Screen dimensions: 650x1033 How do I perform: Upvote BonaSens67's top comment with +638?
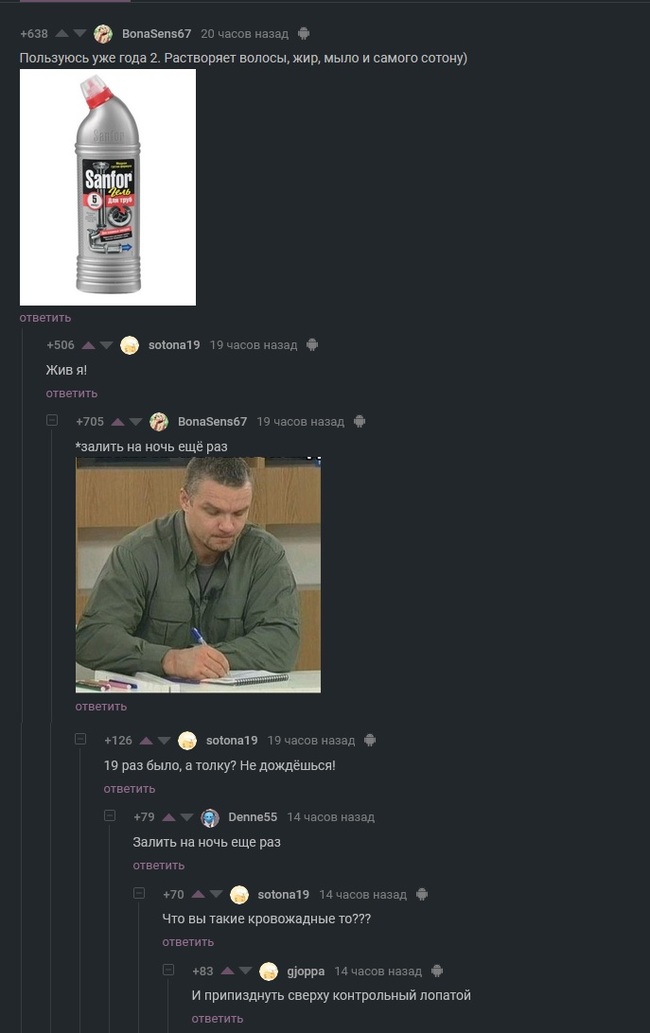click(62, 34)
